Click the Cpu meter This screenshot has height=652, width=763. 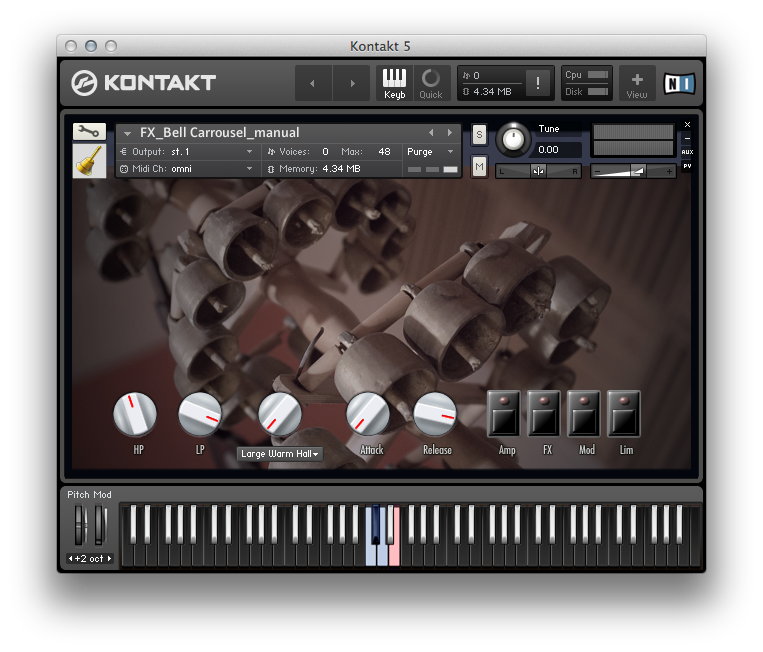[586, 75]
